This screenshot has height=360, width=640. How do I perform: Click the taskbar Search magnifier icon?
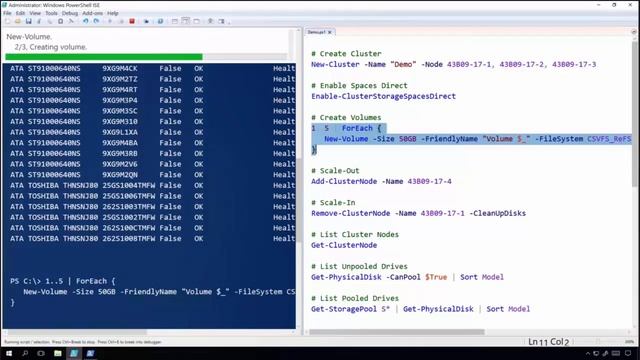click(x=25, y=353)
